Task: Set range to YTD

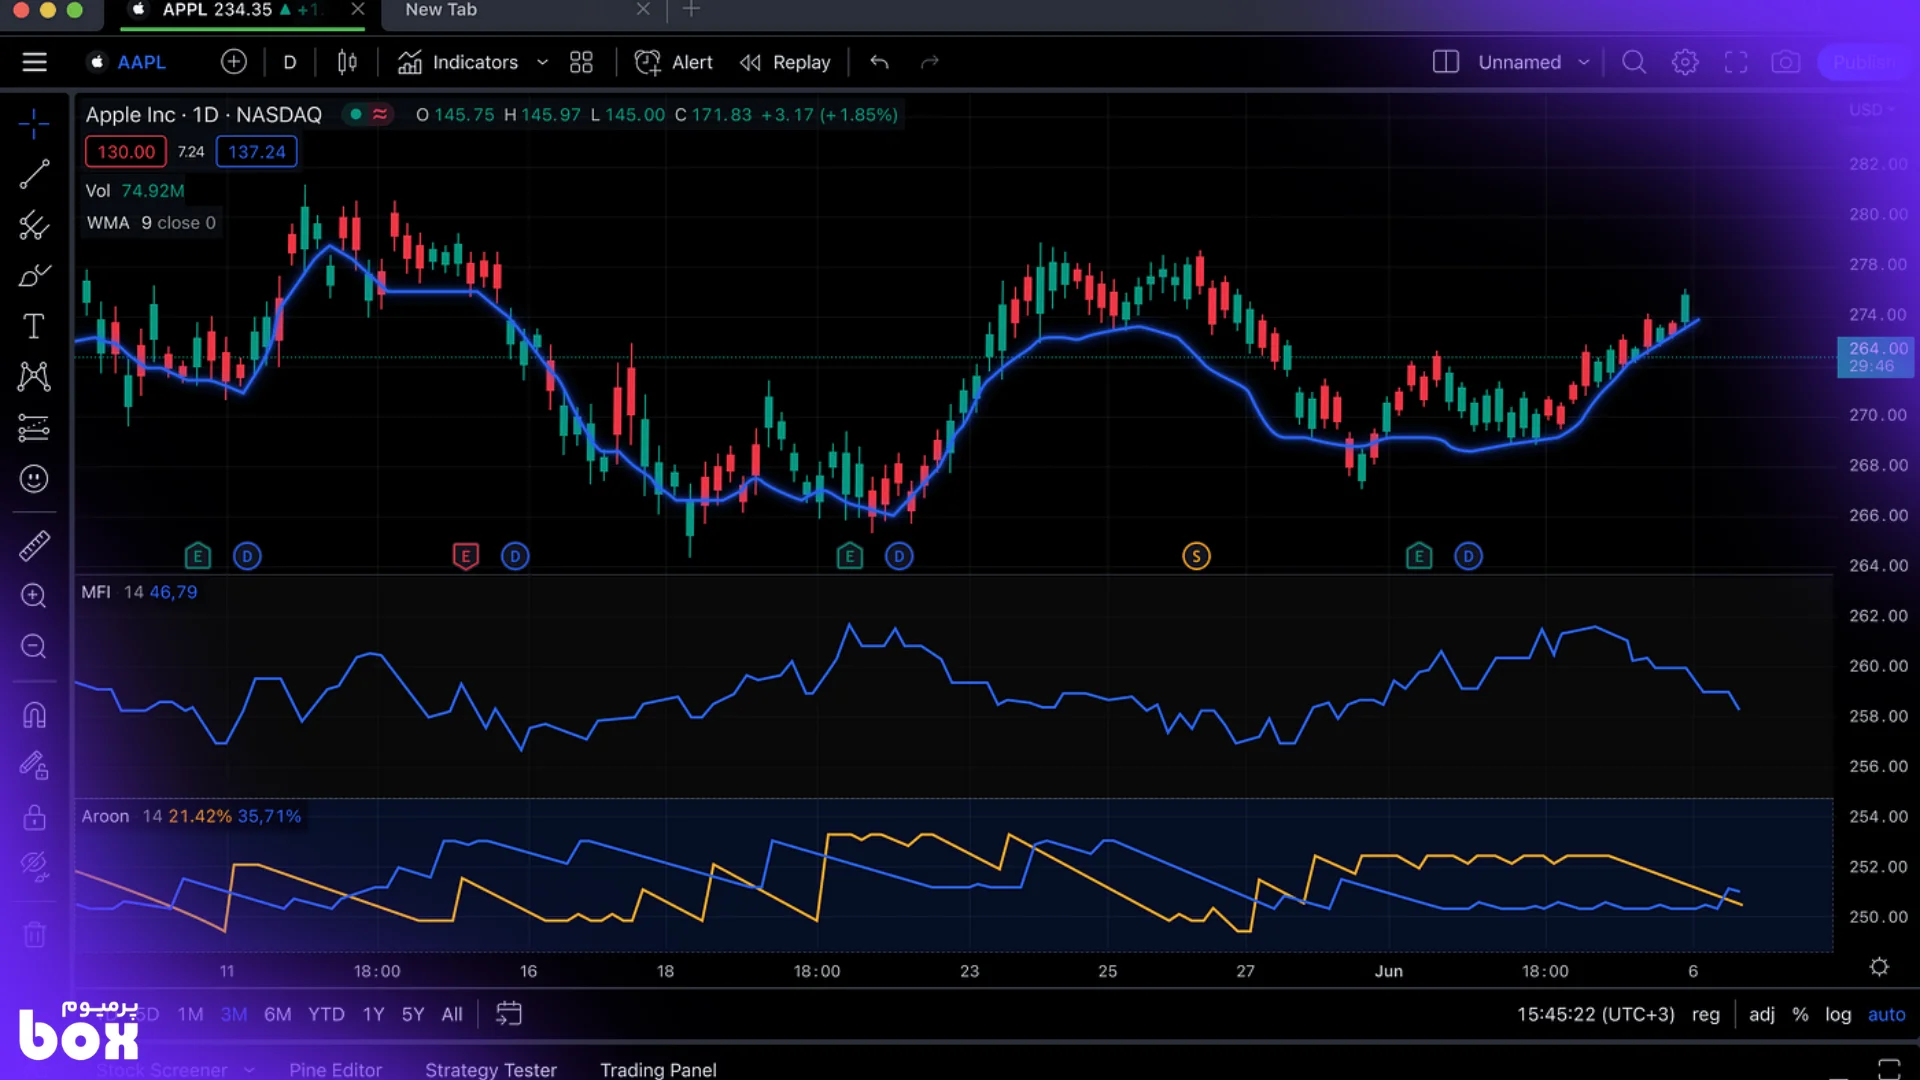Action: [326, 1014]
